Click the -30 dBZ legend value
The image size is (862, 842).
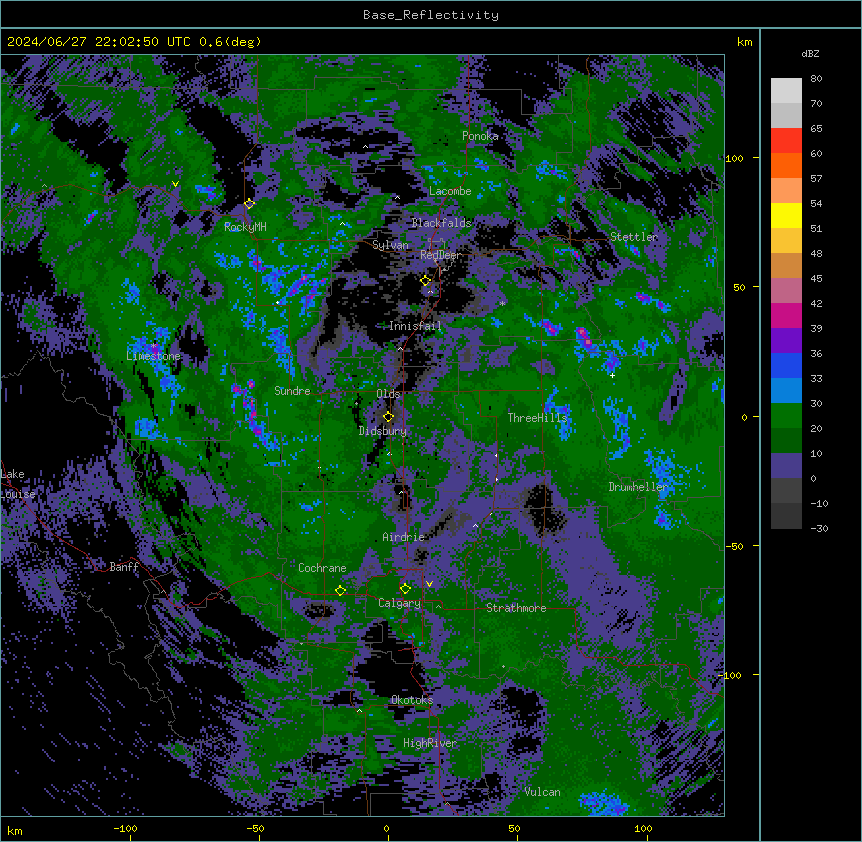pyautogui.click(x=819, y=528)
